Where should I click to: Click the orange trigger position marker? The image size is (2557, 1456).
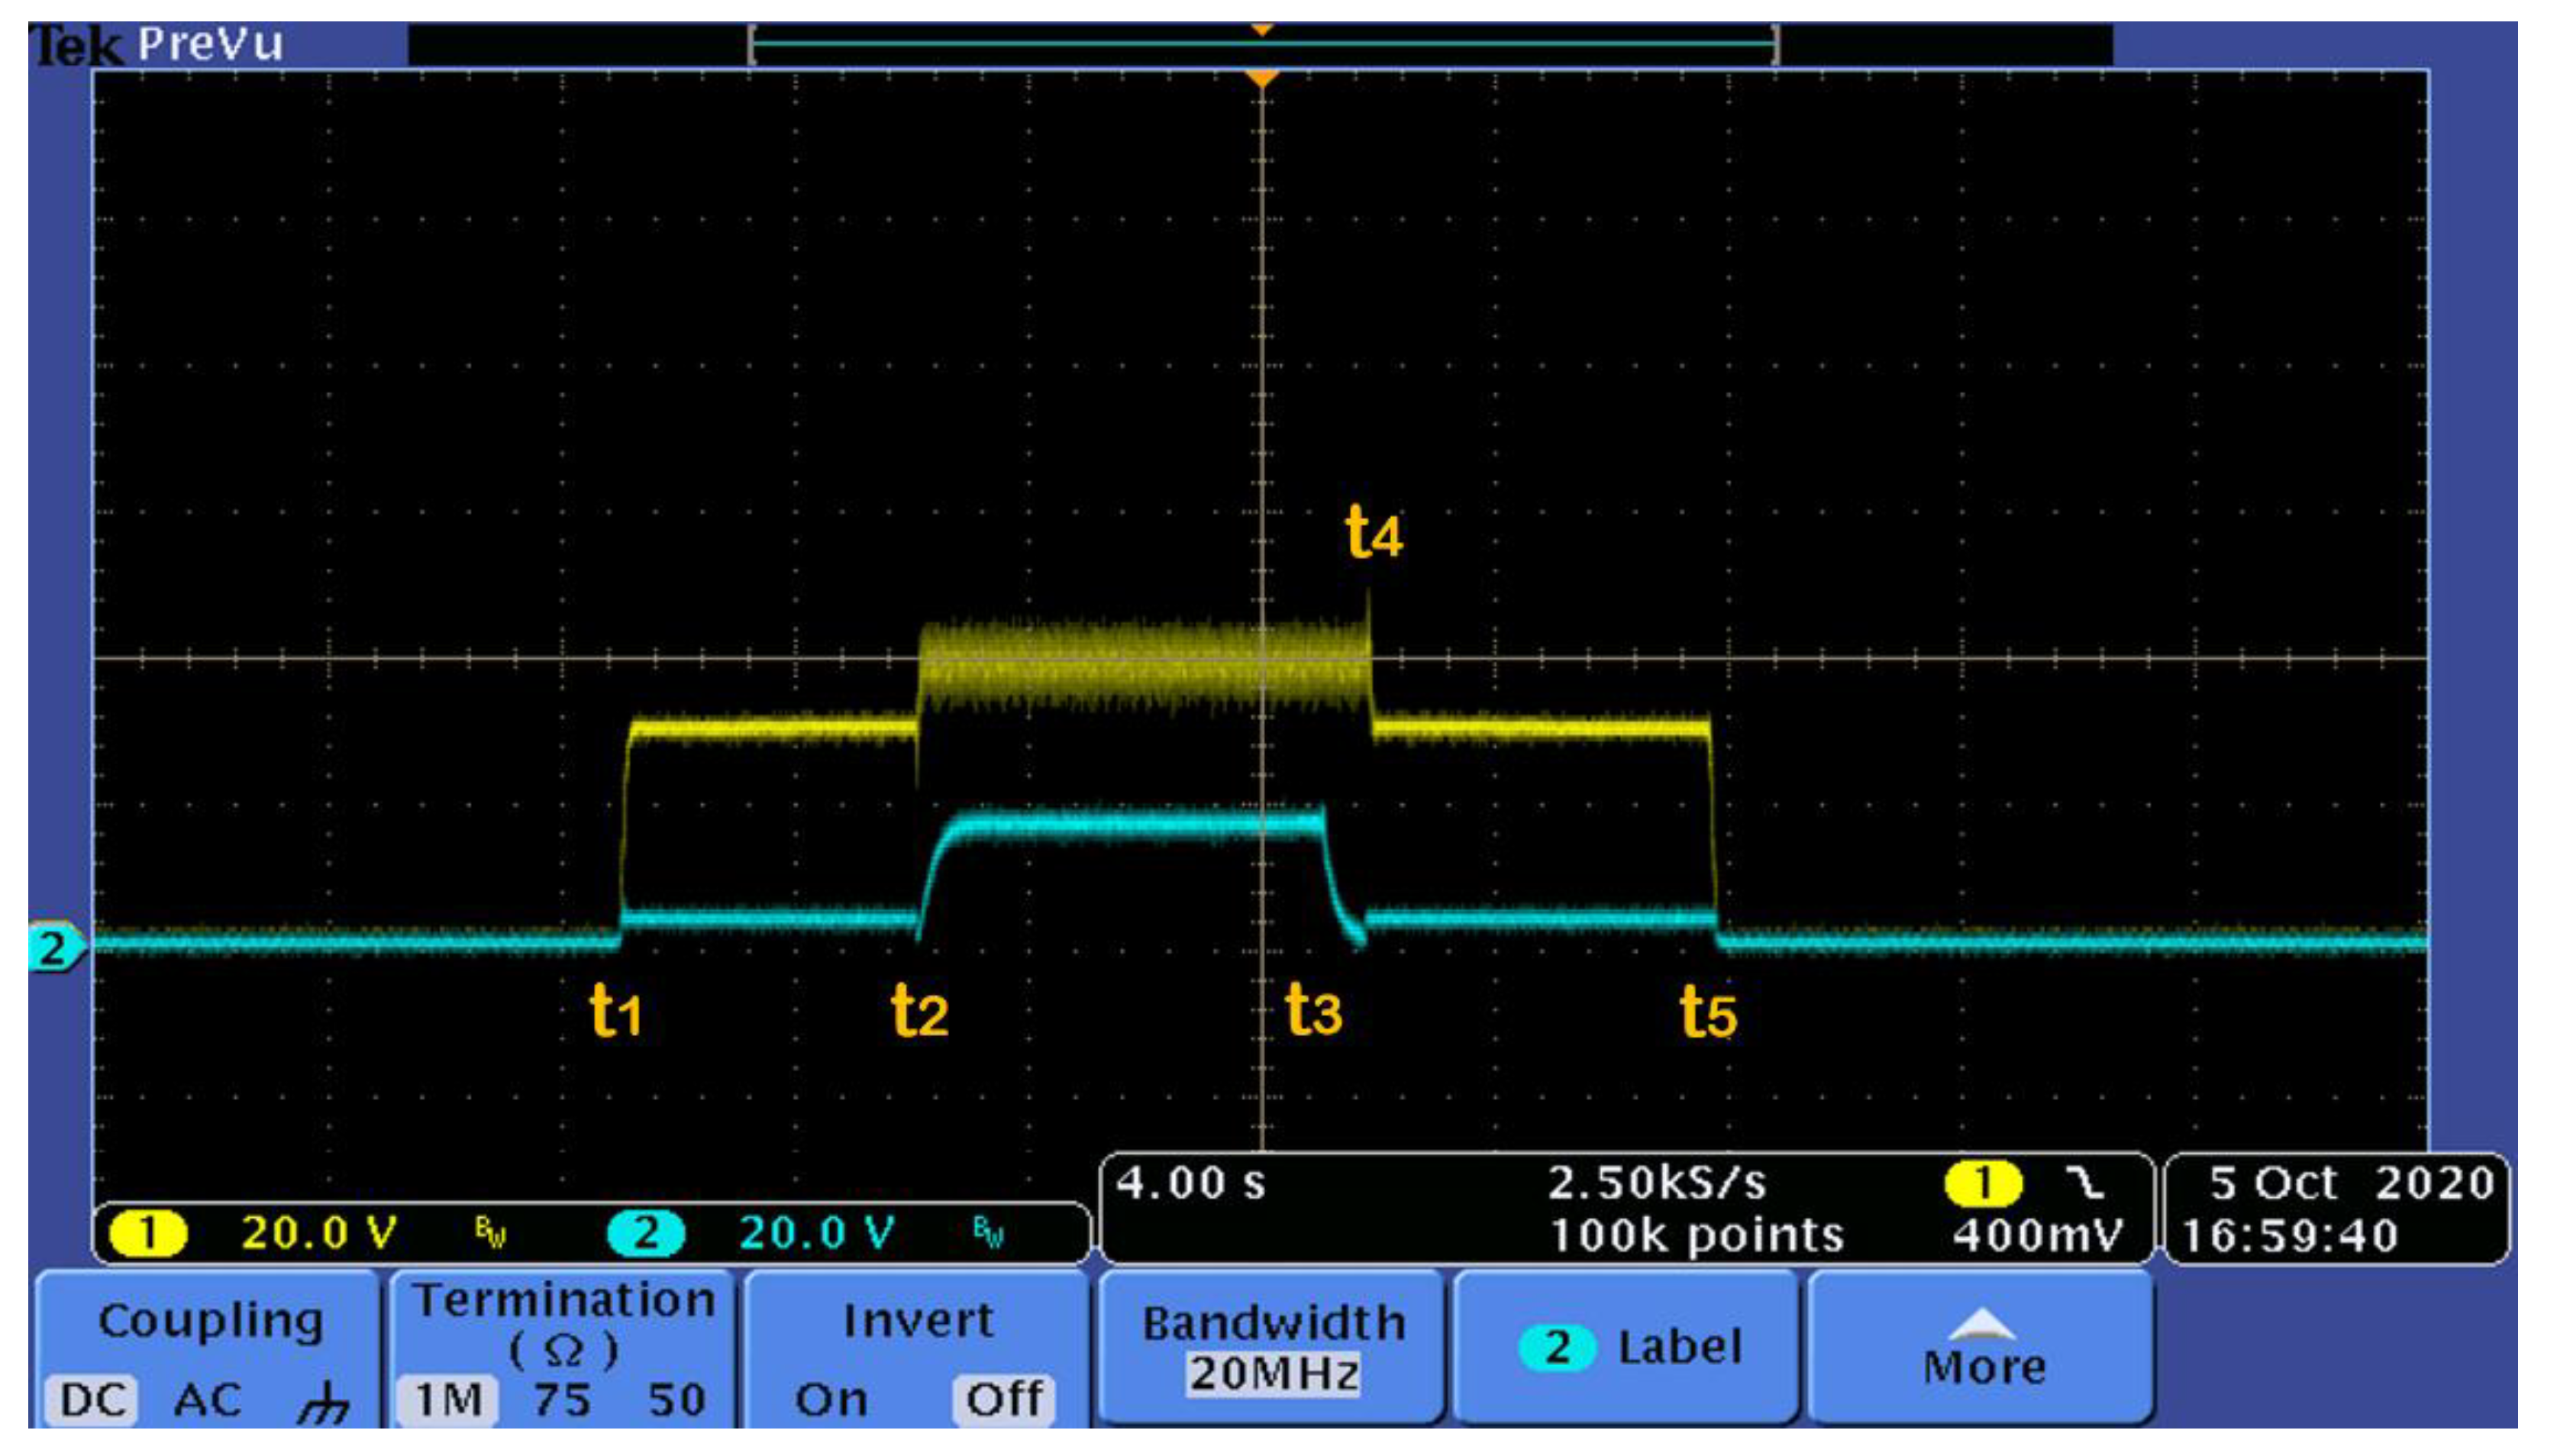pos(1262,78)
